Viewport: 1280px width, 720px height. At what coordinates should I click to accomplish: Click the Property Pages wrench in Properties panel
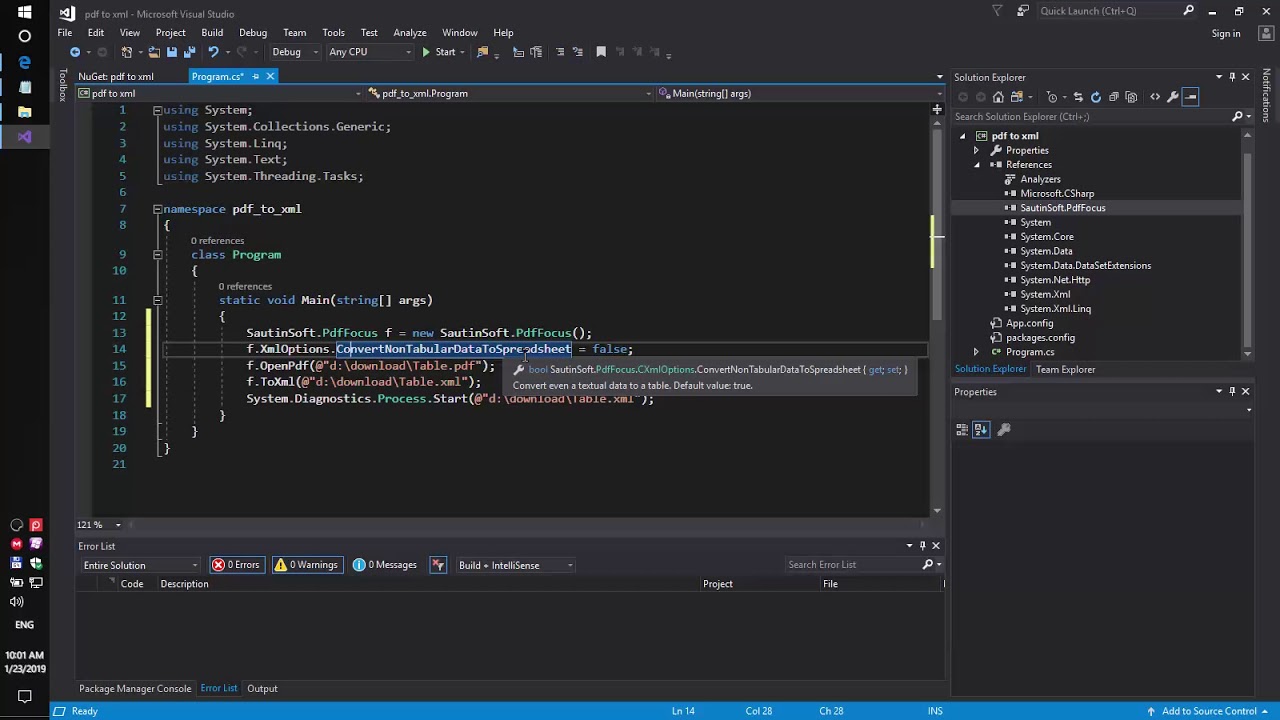pyautogui.click(x=1004, y=429)
